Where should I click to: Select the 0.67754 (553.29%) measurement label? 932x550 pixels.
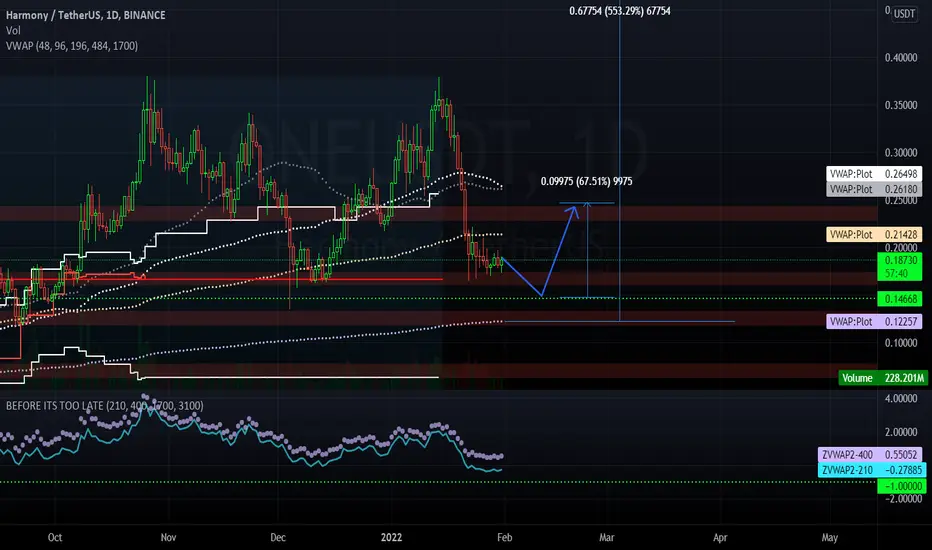[x=619, y=11]
